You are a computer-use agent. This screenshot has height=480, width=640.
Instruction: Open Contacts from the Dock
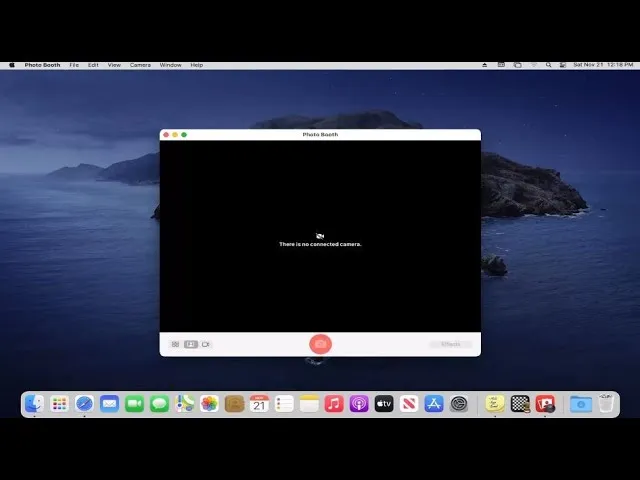pos(234,404)
